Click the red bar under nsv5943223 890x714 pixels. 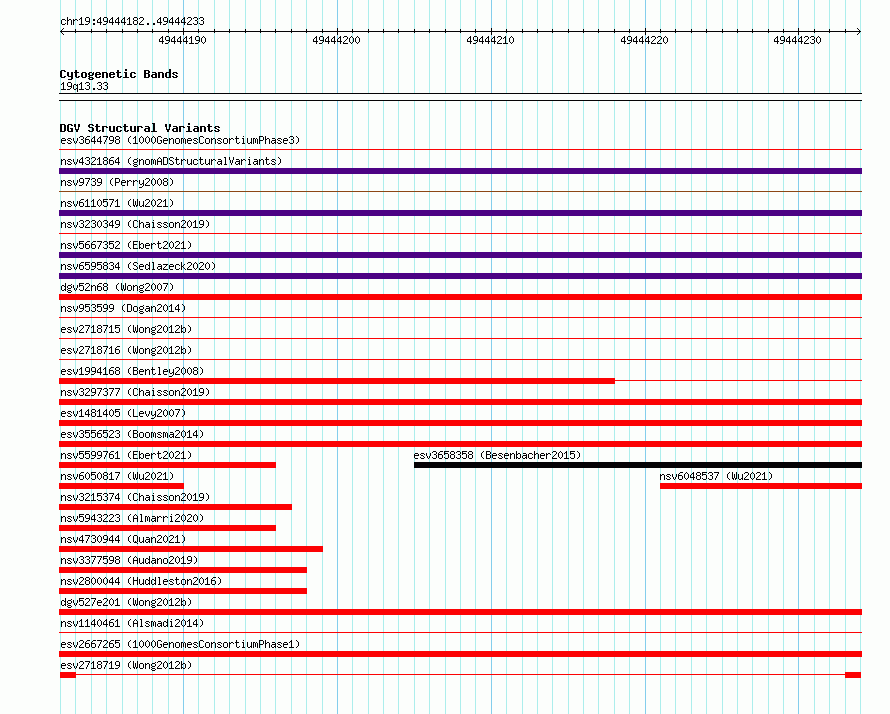[x=167, y=528]
